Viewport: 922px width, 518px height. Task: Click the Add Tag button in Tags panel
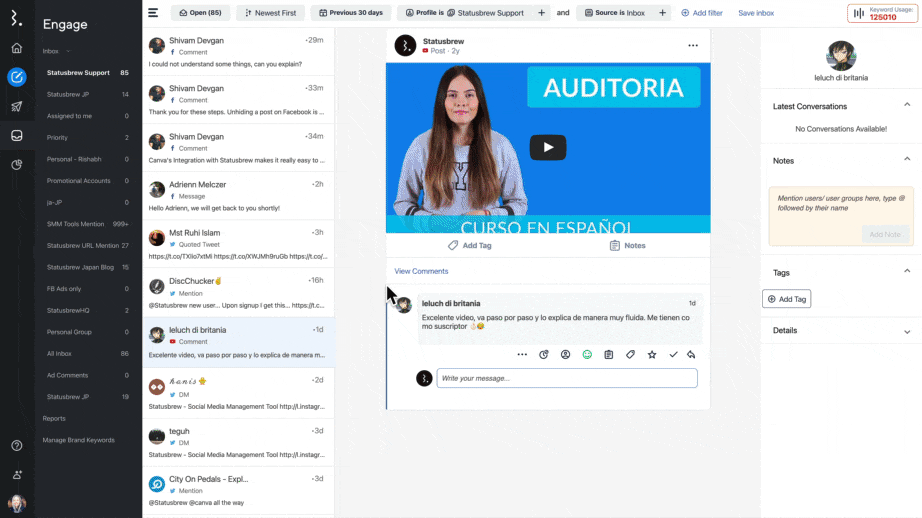pyautogui.click(x=787, y=299)
